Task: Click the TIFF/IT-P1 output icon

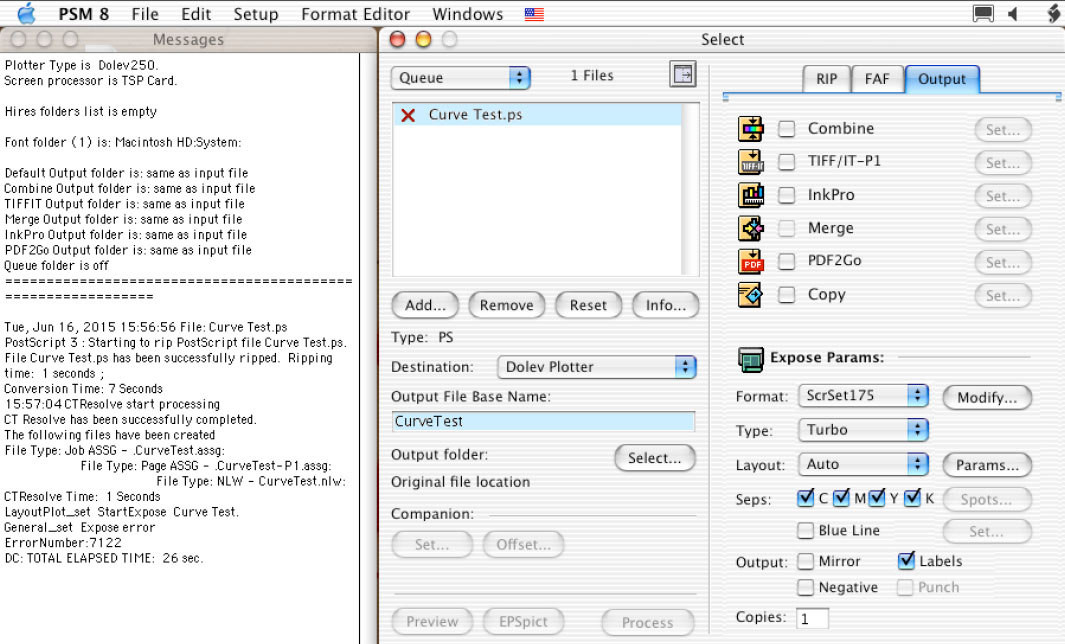Action: [751, 162]
